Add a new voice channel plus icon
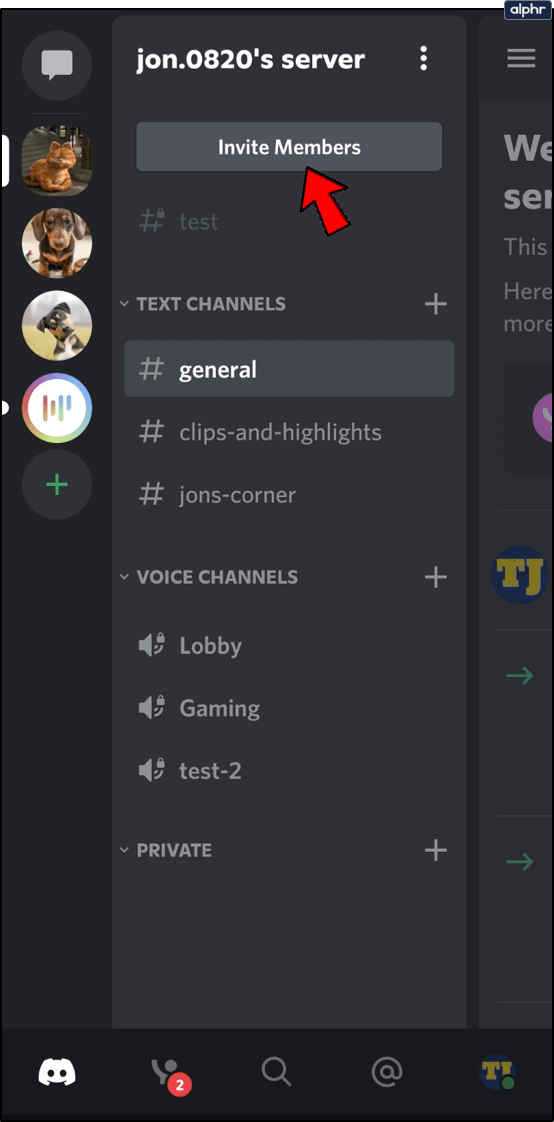The height and width of the screenshot is (1122, 554). 435,577
